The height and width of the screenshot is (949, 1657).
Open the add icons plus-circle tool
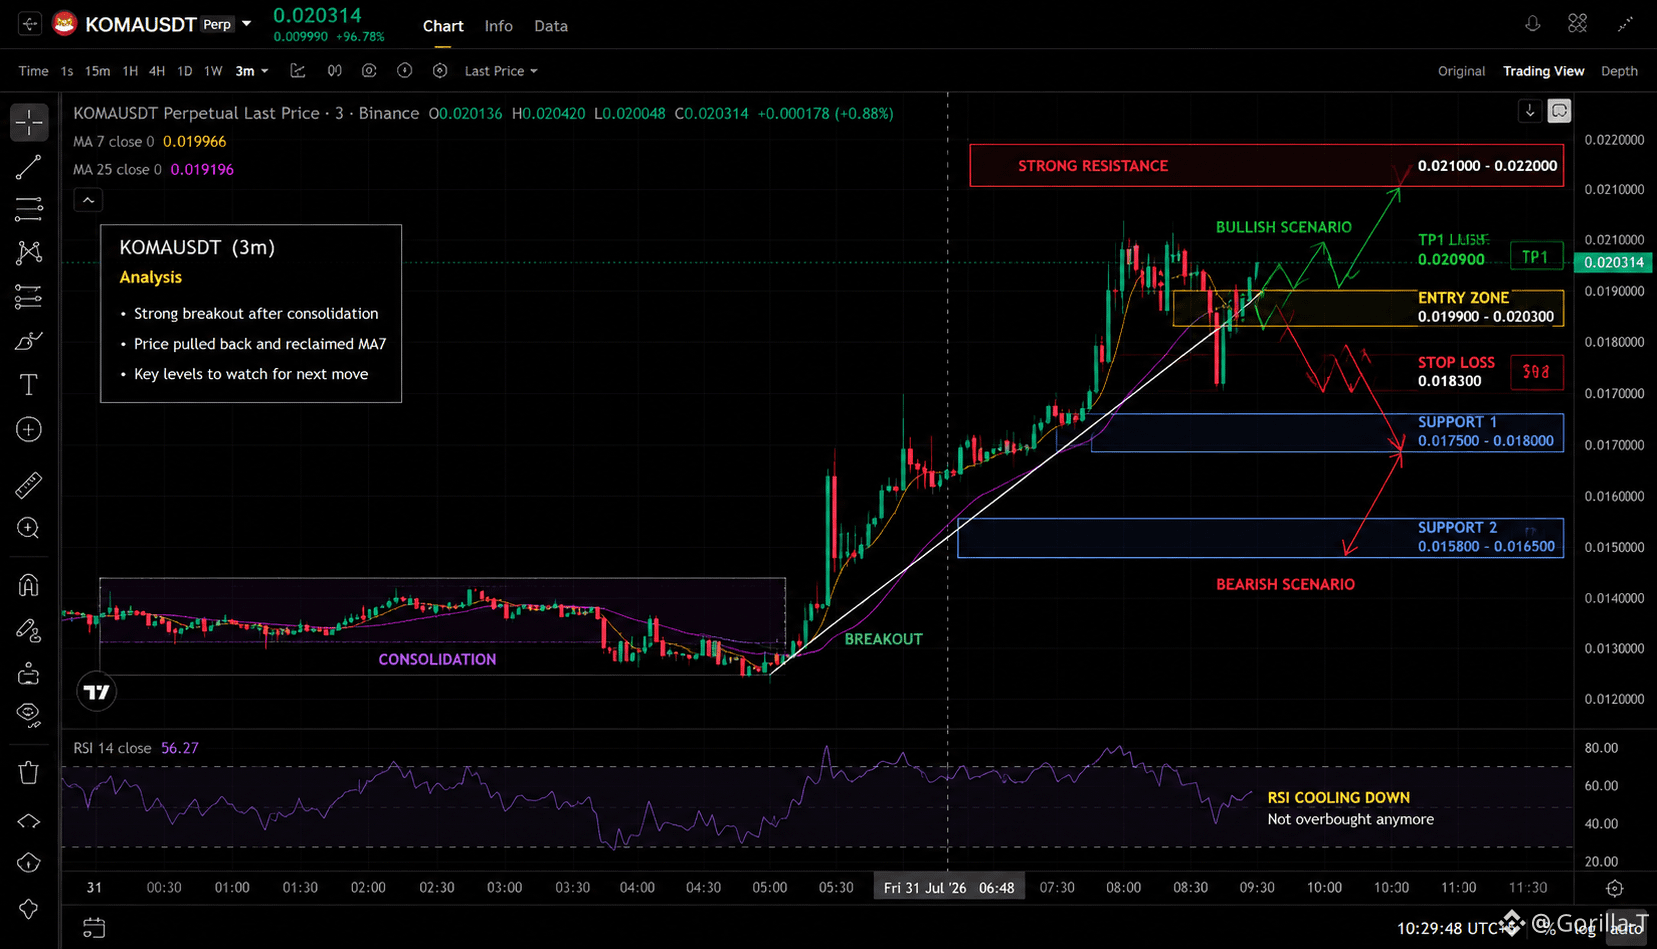click(29, 430)
